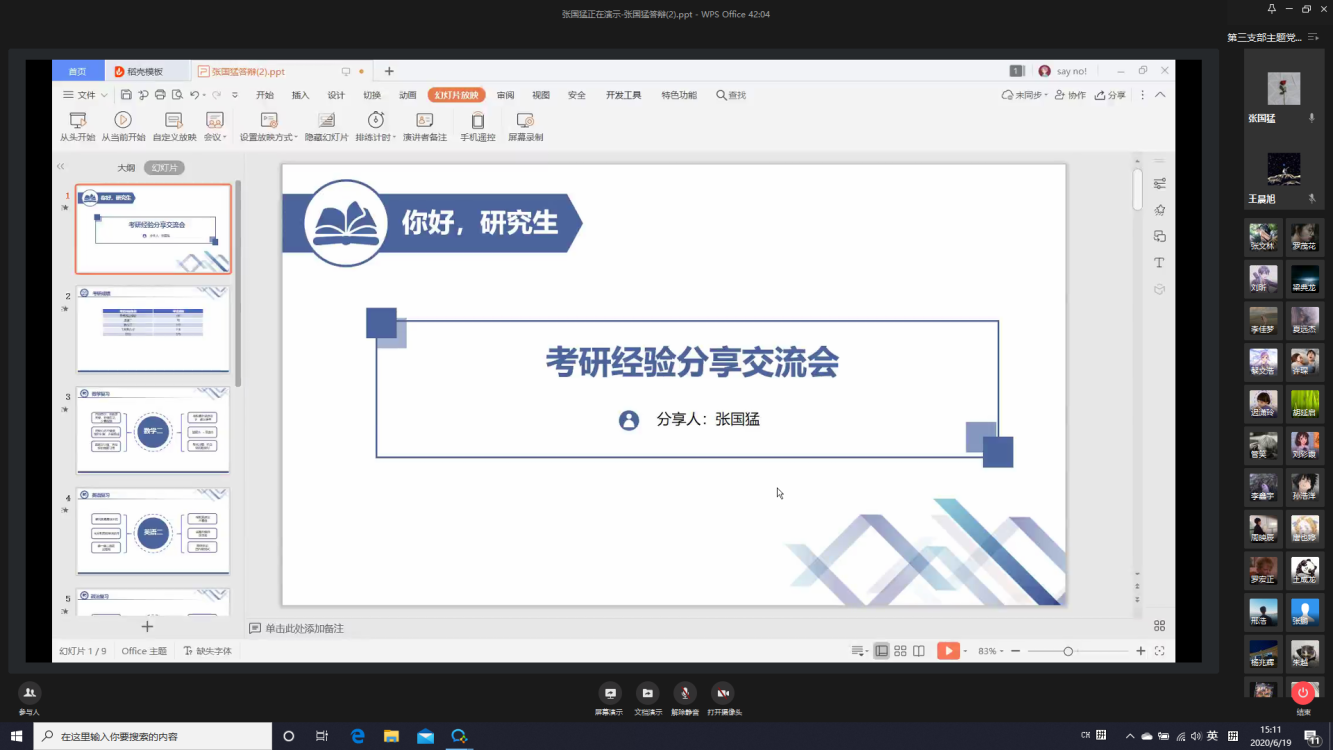Screen dimensions: 1333x750
Task: Turn on camera with 打开摄像头
Action: tap(722, 693)
